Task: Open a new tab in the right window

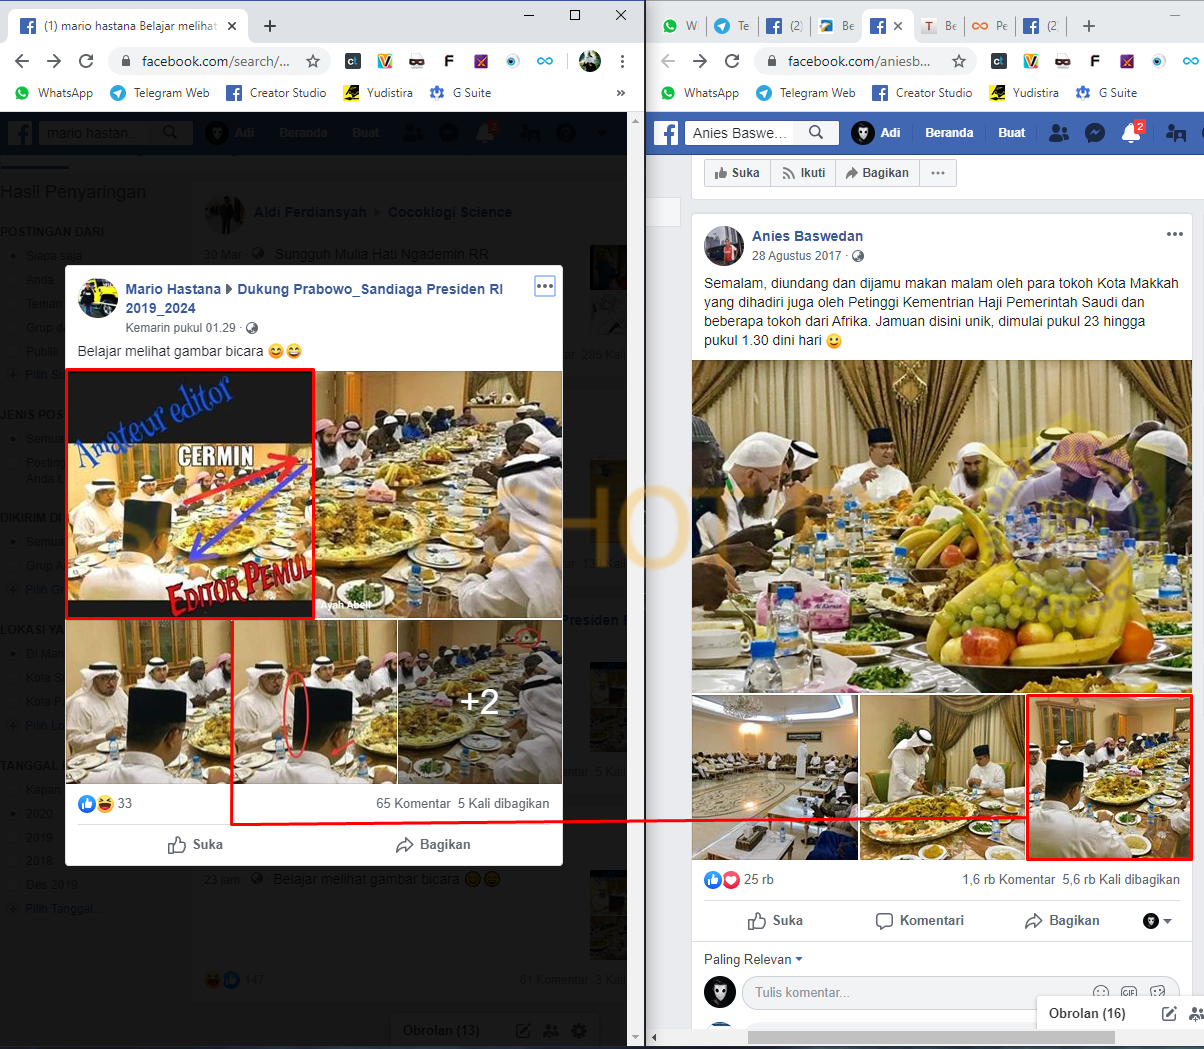Action: [1089, 26]
